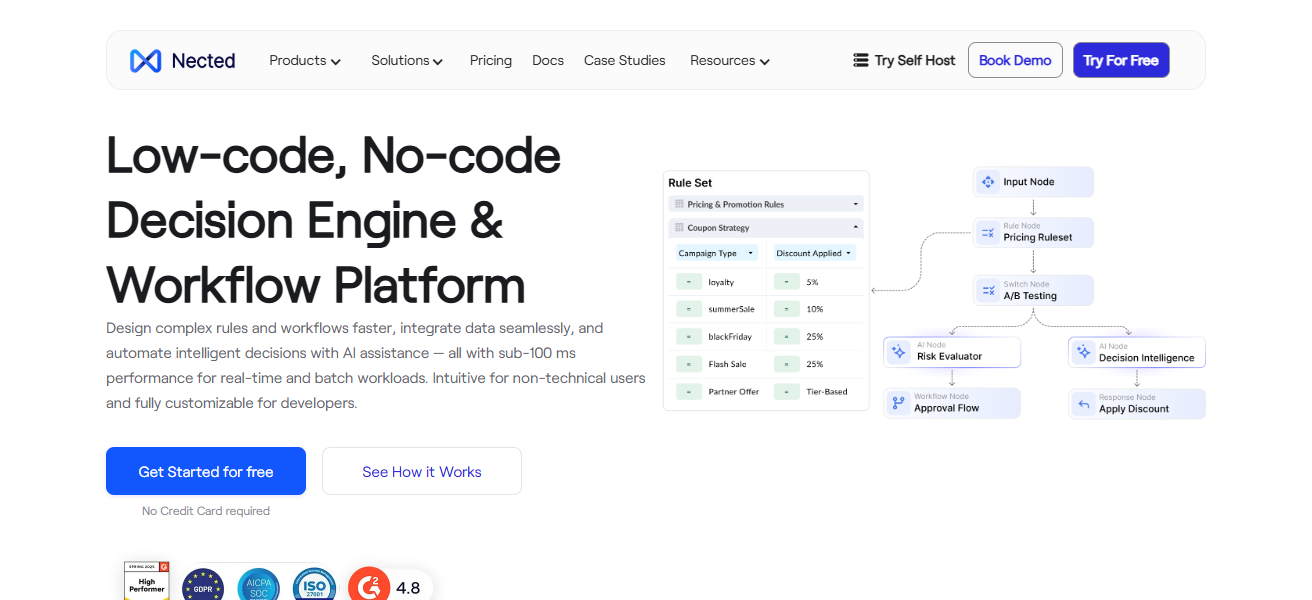Click the AICPA SOC badge

(x=258, y=586)
